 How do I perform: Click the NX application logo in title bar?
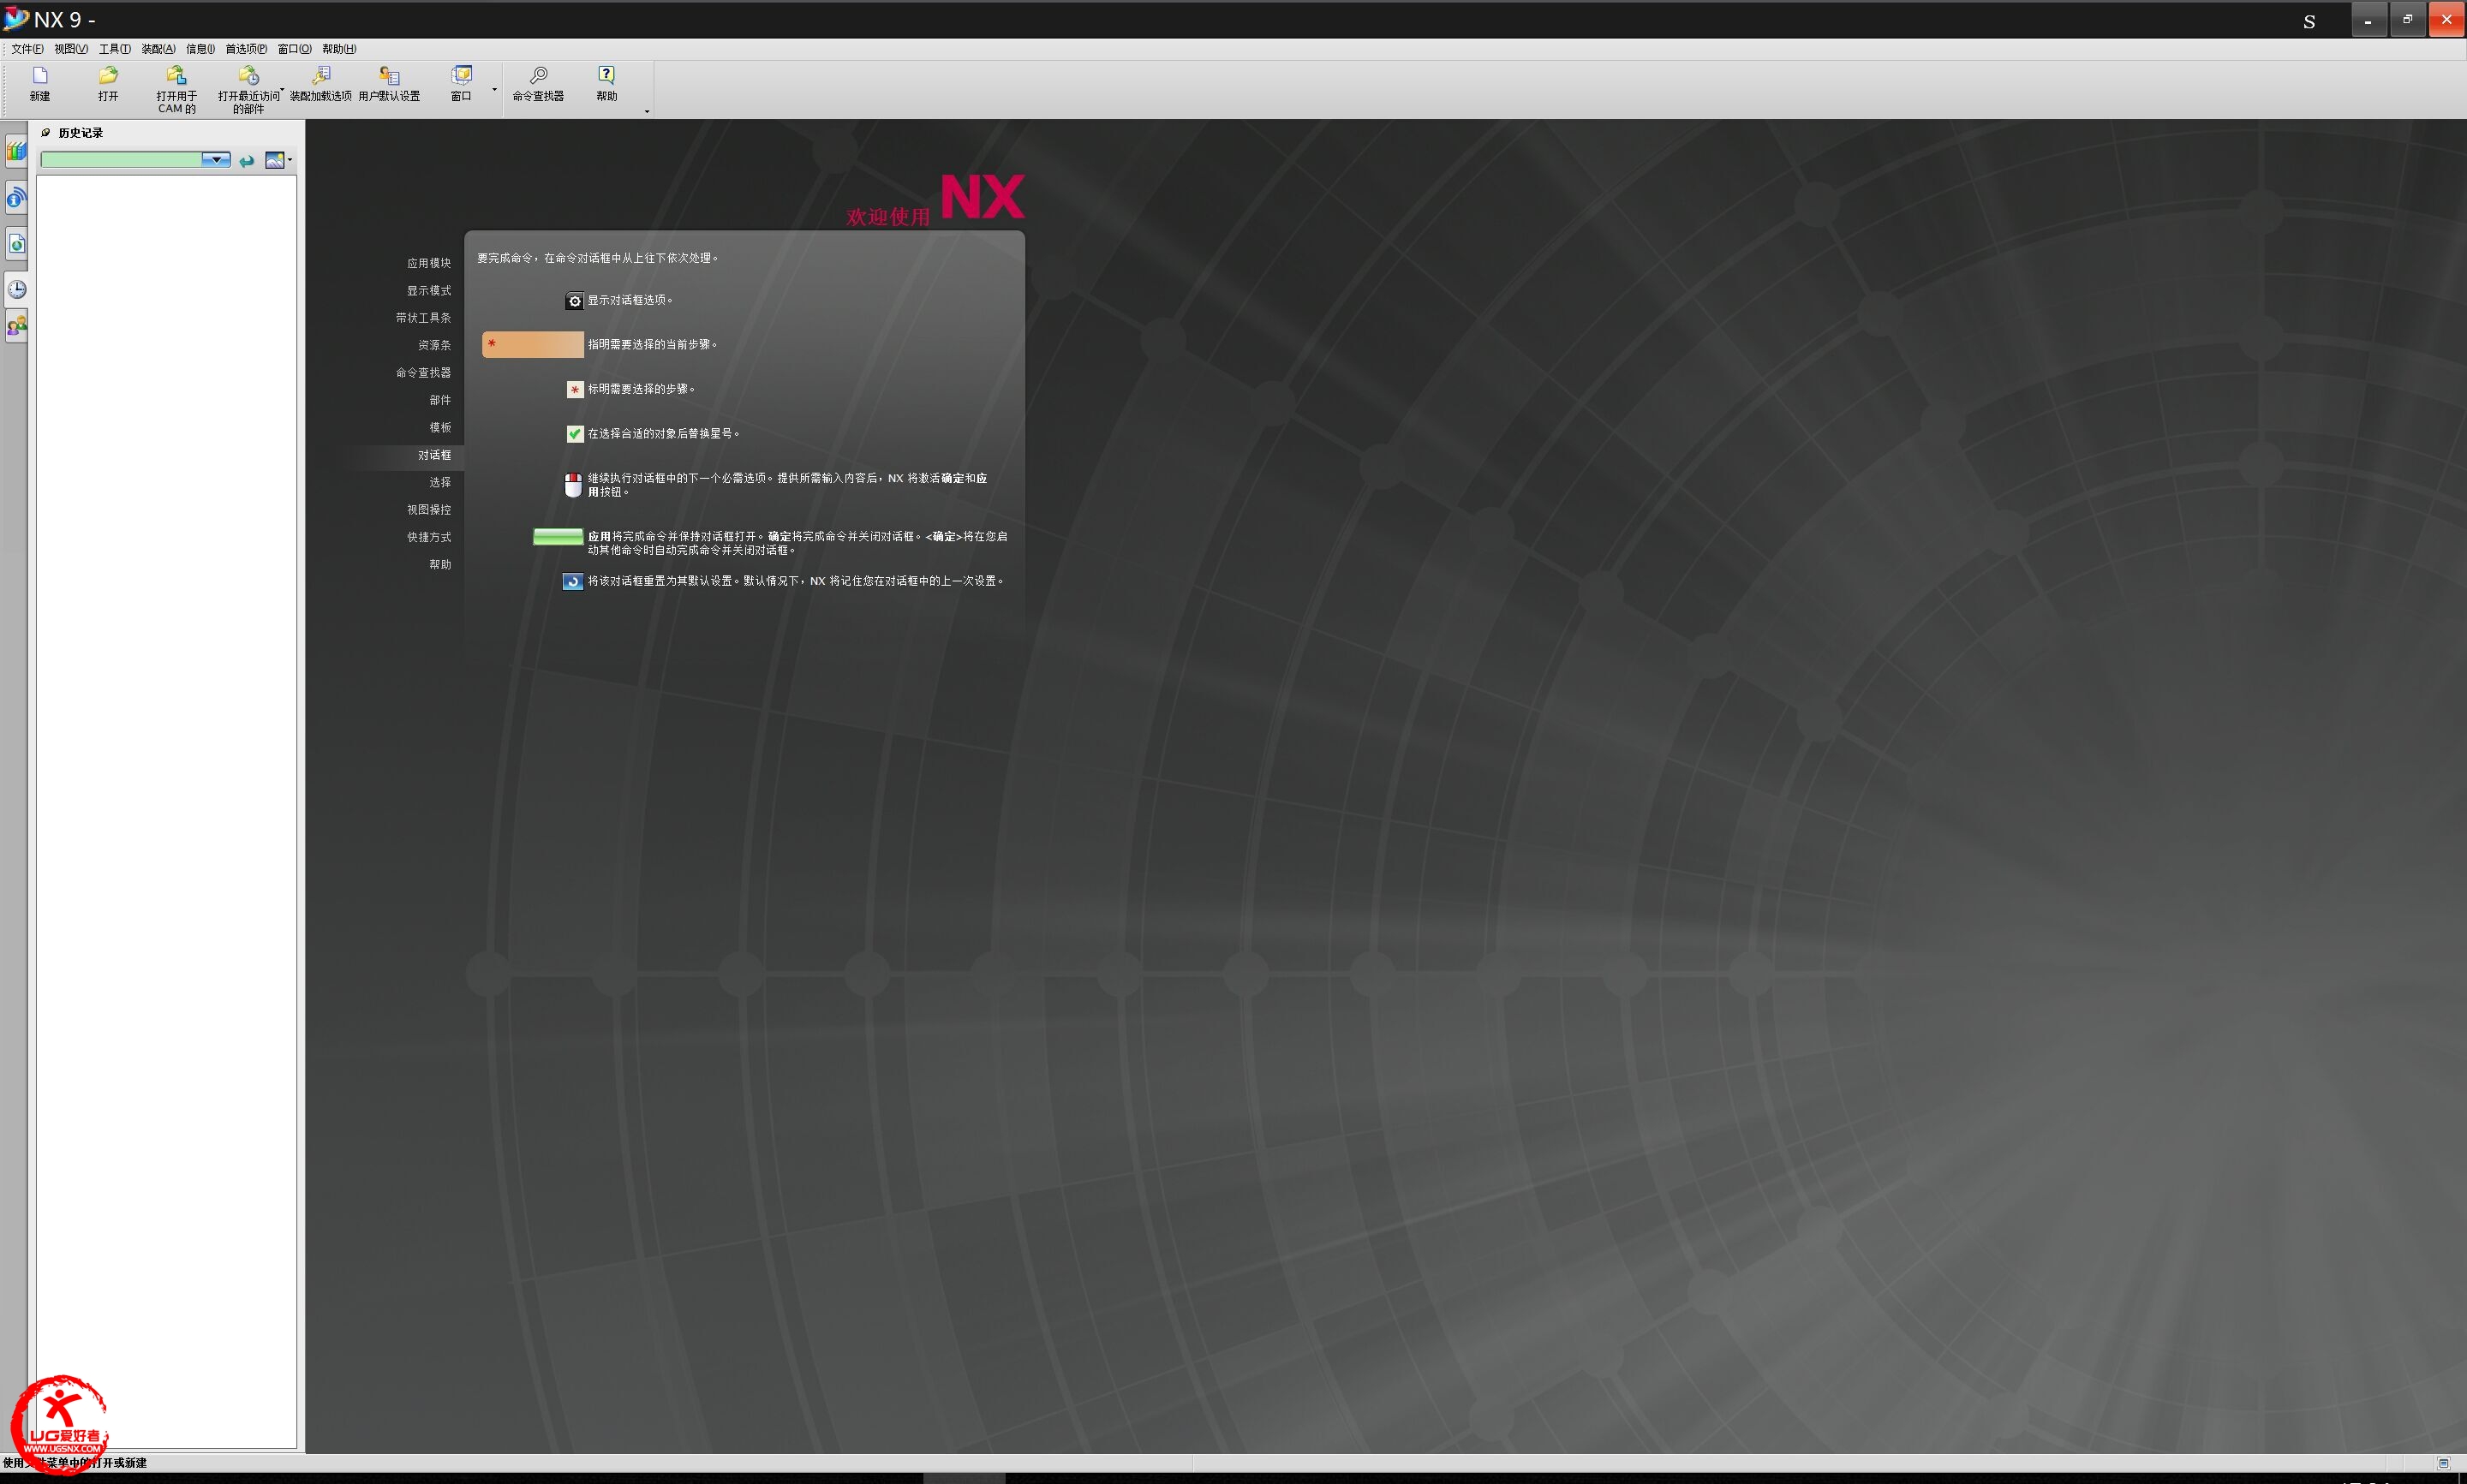(x=16, y=18)
